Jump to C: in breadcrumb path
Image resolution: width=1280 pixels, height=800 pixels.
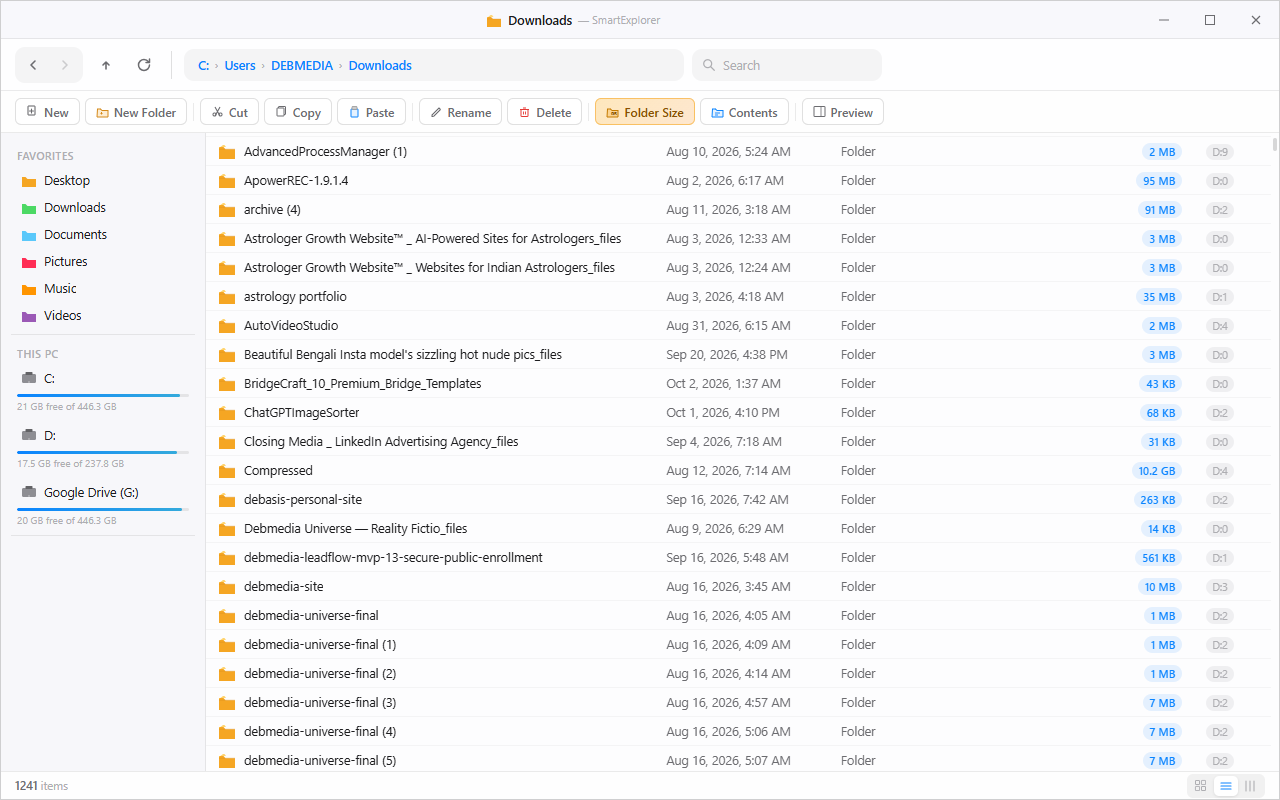click(x=203, y=65)
